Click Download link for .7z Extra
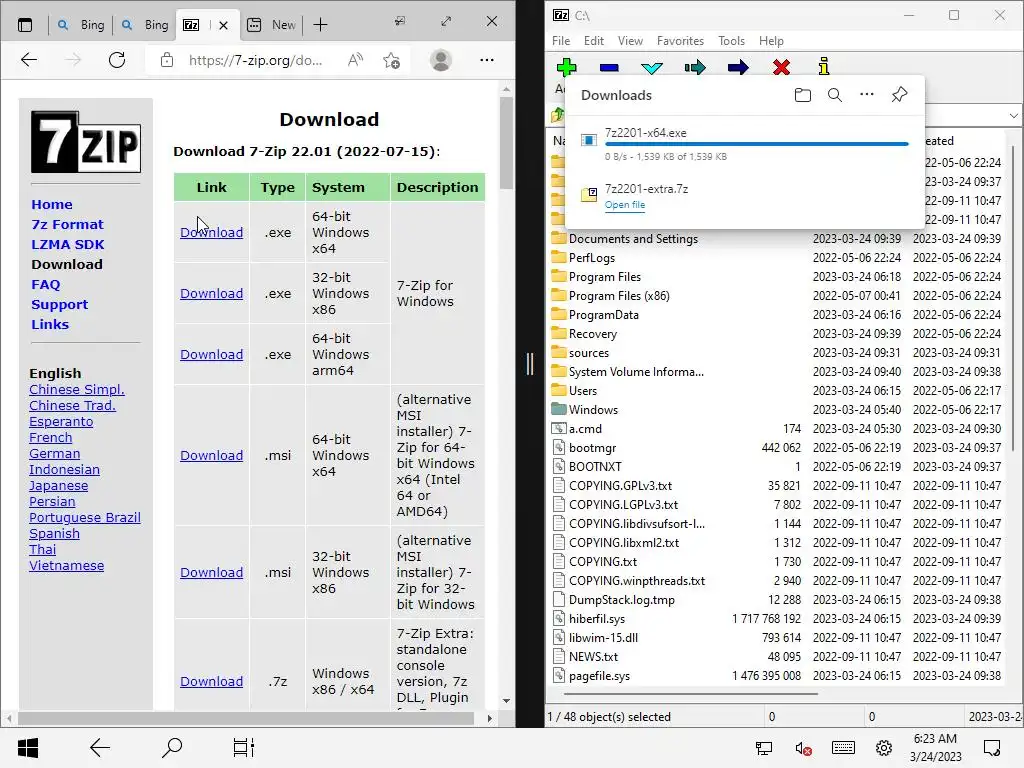This screenshot has width=1024, height=768. point(212,682)
